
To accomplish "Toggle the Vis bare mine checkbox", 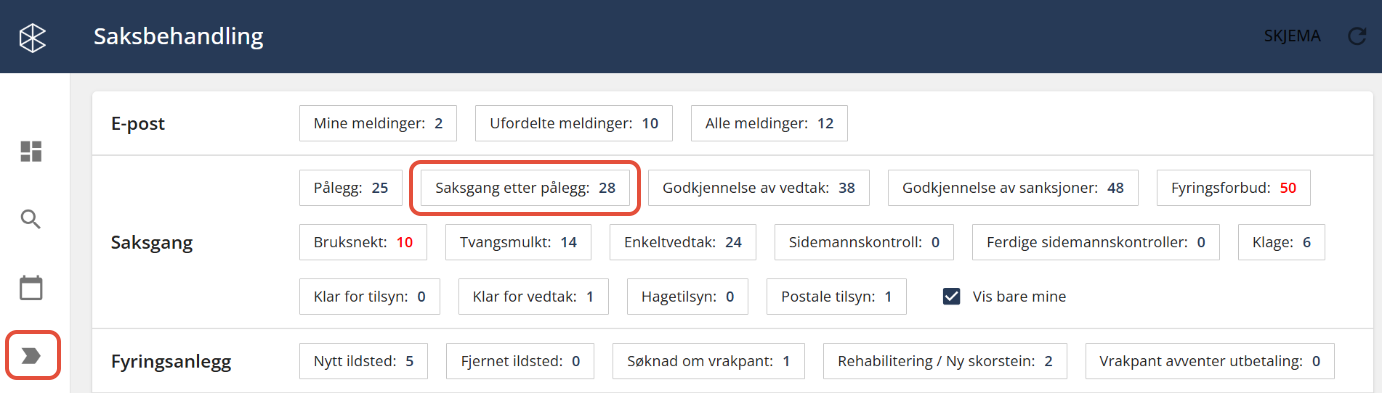I will coord(951,296).
